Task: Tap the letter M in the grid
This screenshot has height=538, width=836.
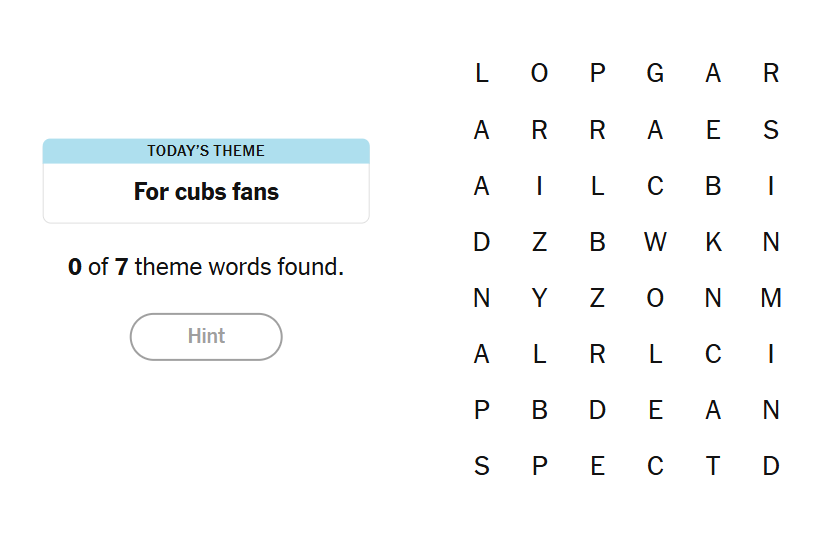Action: [x=771, y=298]
